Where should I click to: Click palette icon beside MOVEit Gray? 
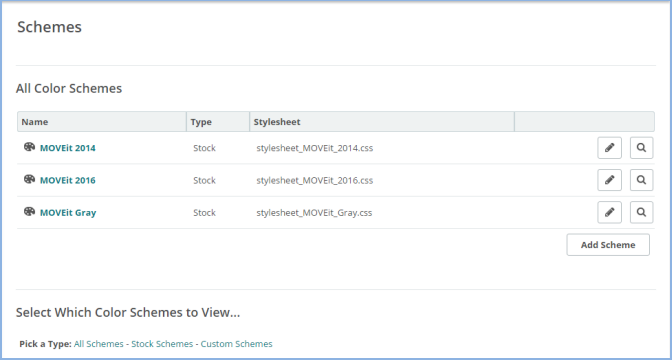(x=29, y=211)
